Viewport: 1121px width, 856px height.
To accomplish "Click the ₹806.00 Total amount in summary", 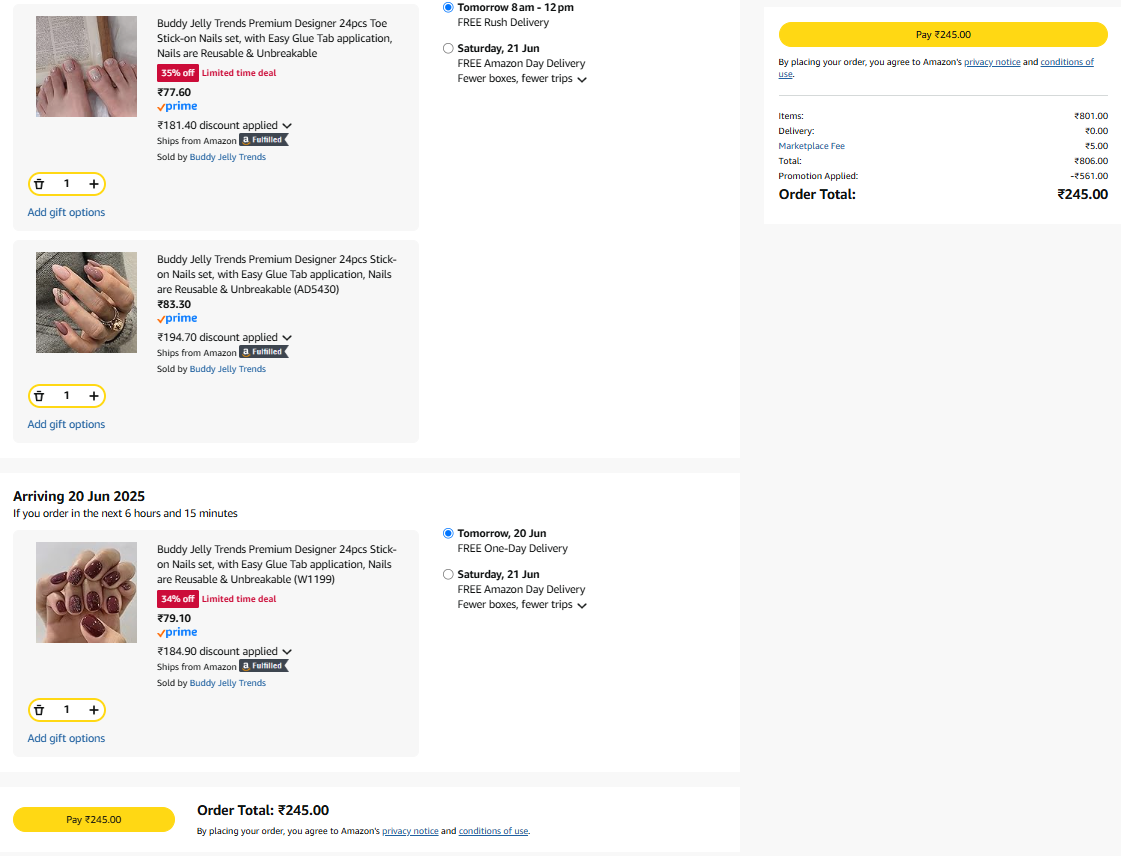I will [1091, 161].
